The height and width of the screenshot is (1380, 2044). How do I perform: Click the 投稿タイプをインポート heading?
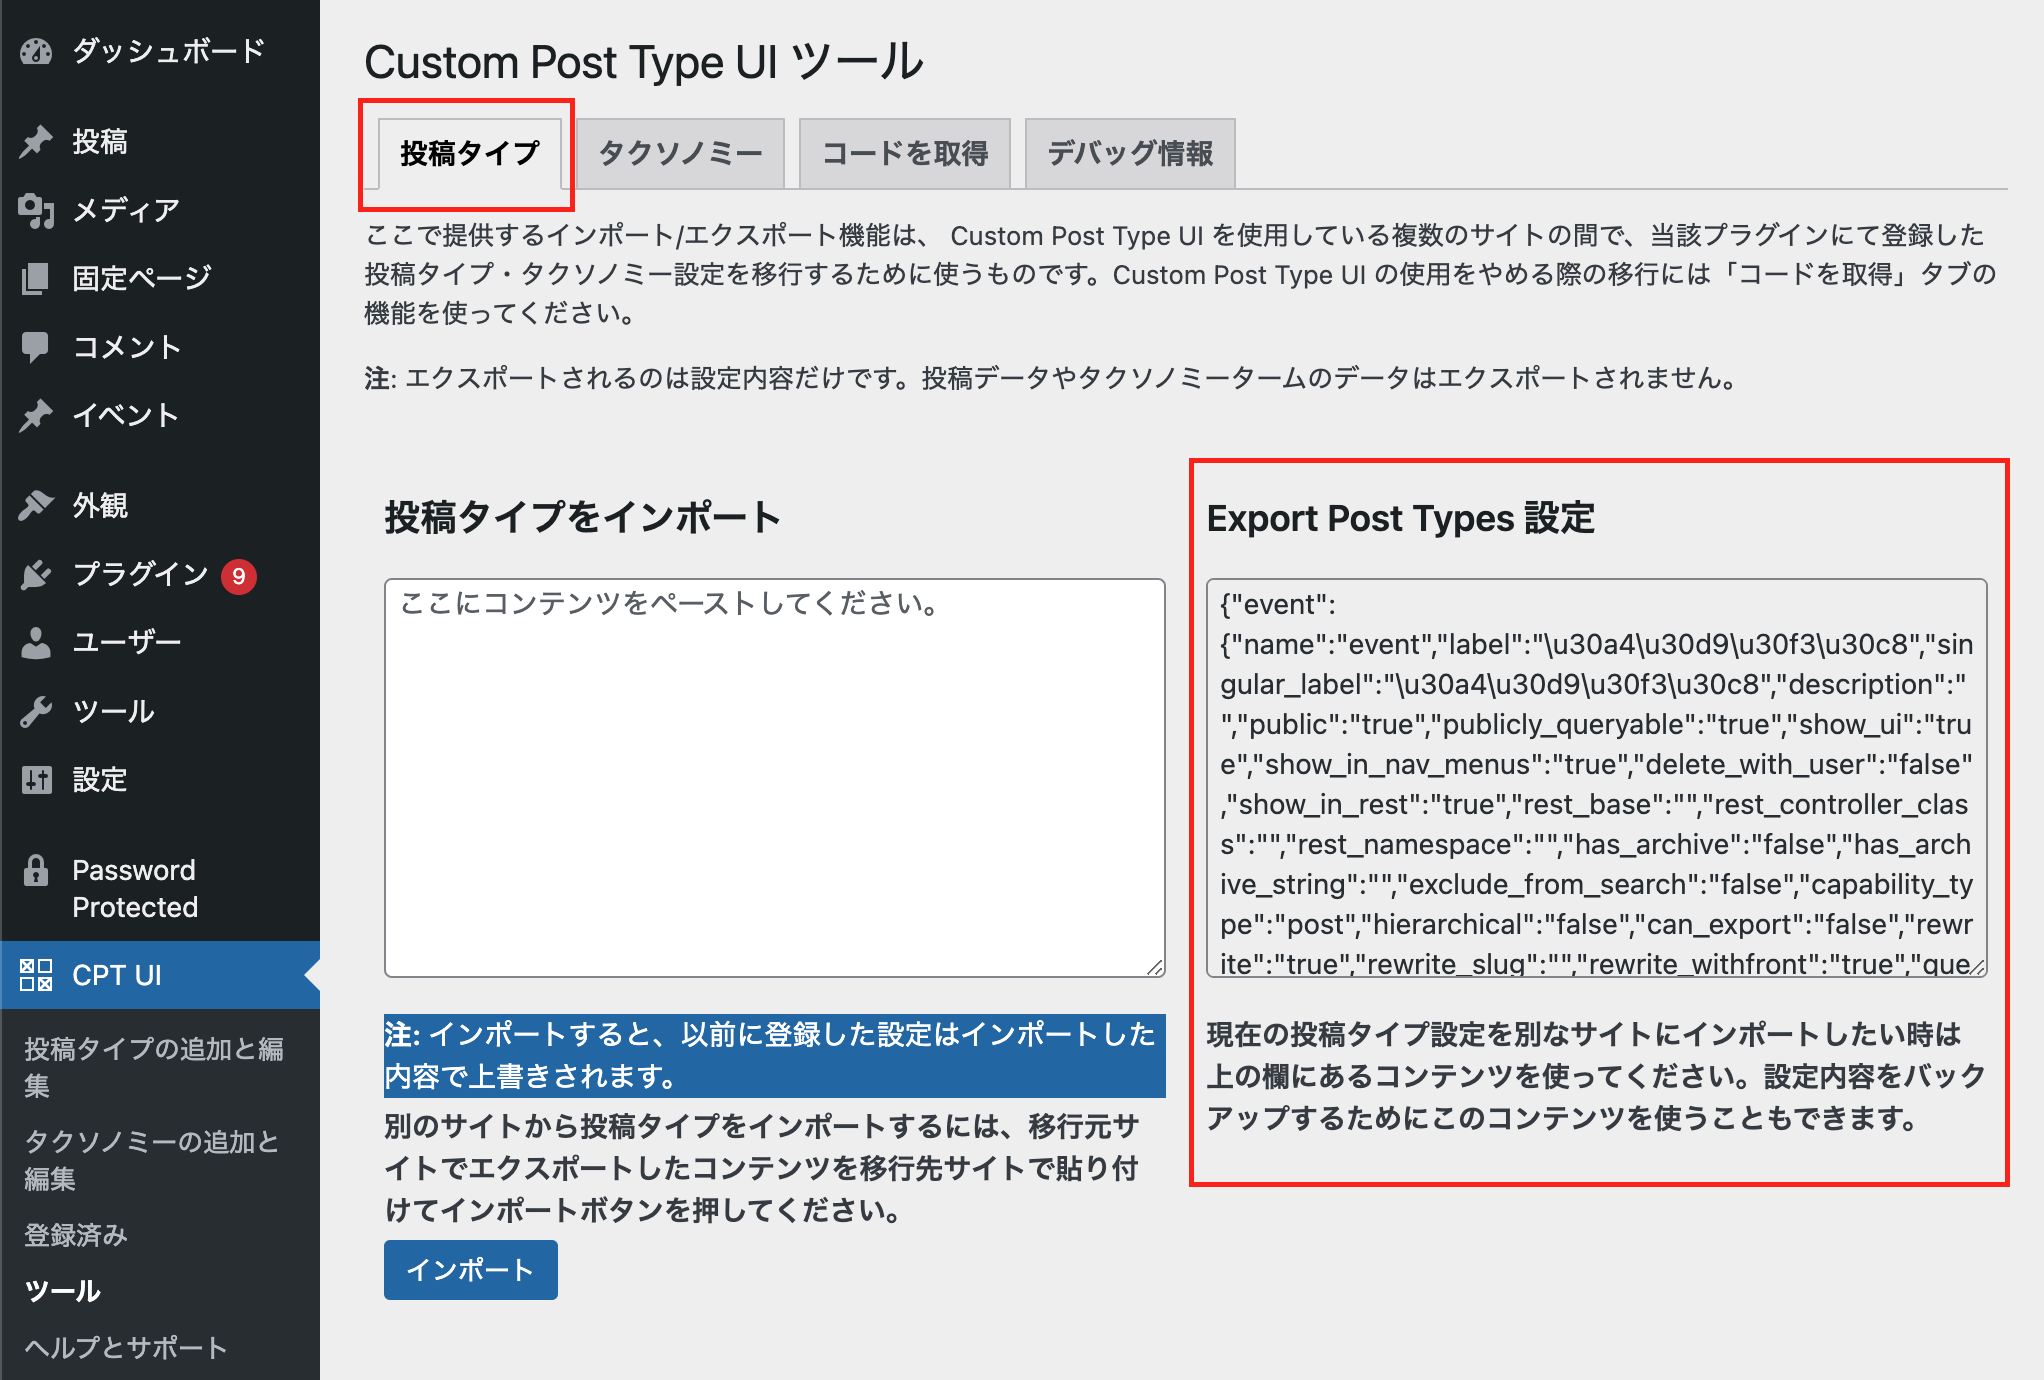click(x=582, y=518)
